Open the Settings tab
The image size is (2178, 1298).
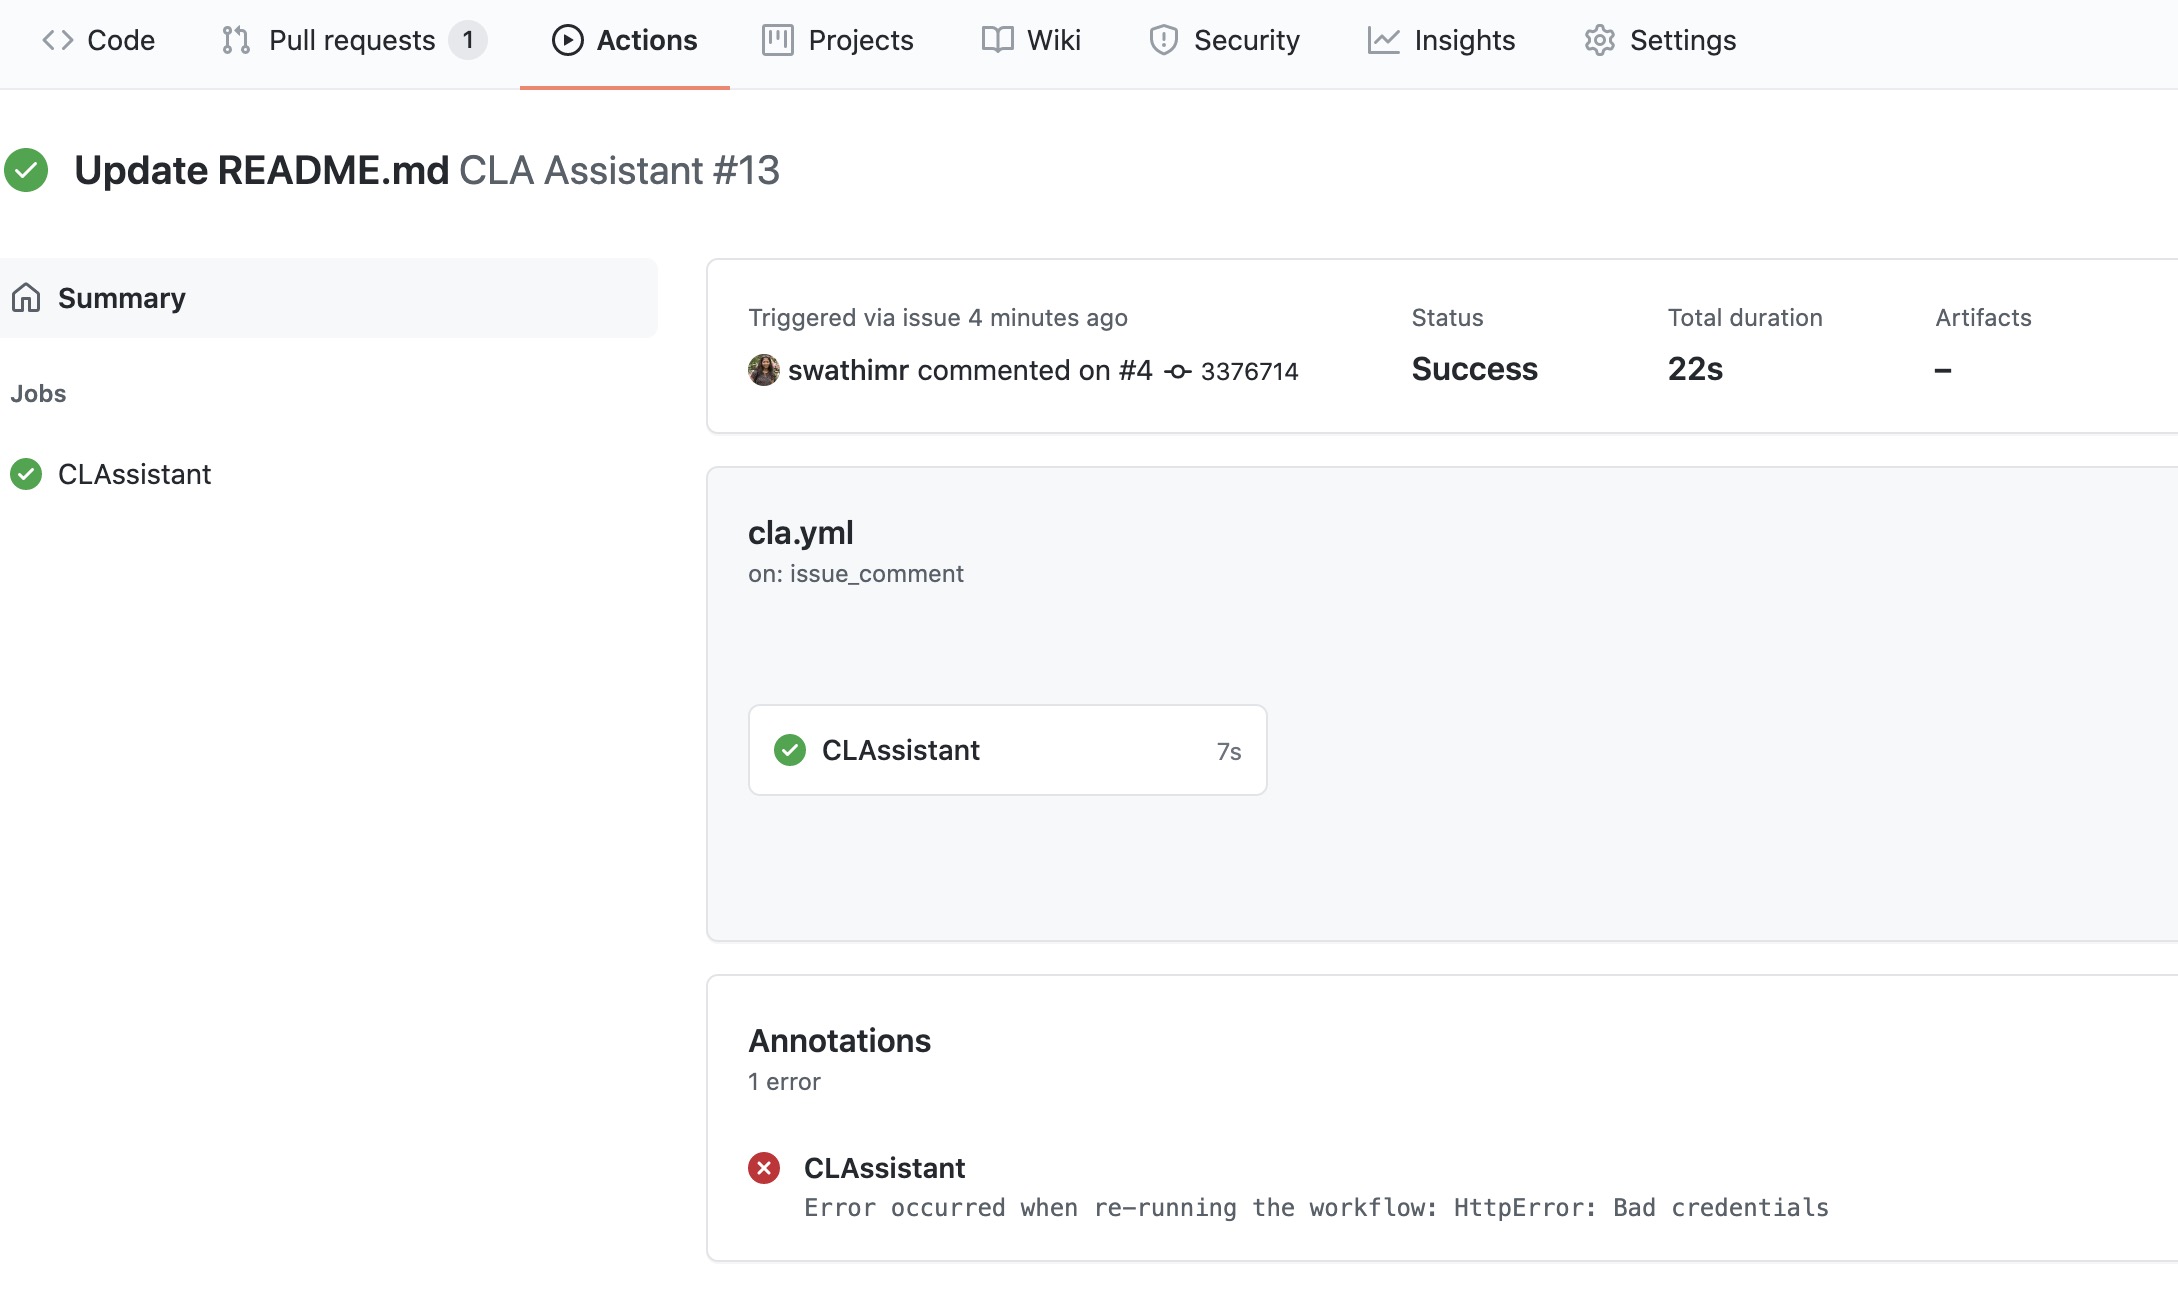click(1682, 40)
